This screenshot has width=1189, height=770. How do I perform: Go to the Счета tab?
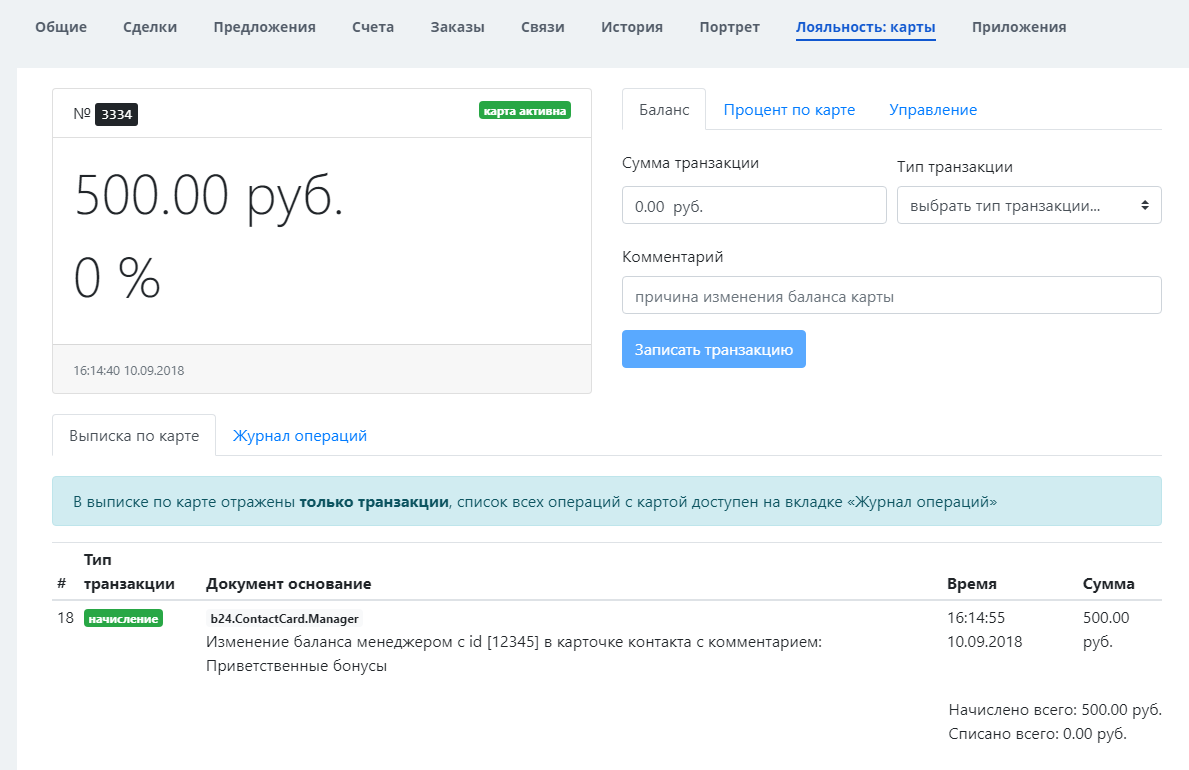tap(373, 27)
